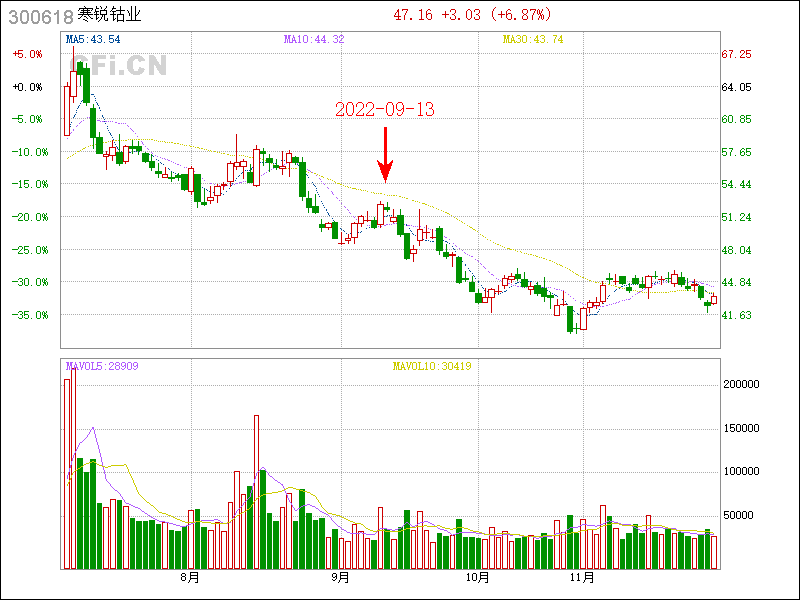Click the MAVOL5:28909 volume label
This screenshot has height=600, width=800.
tap(102, 366)
